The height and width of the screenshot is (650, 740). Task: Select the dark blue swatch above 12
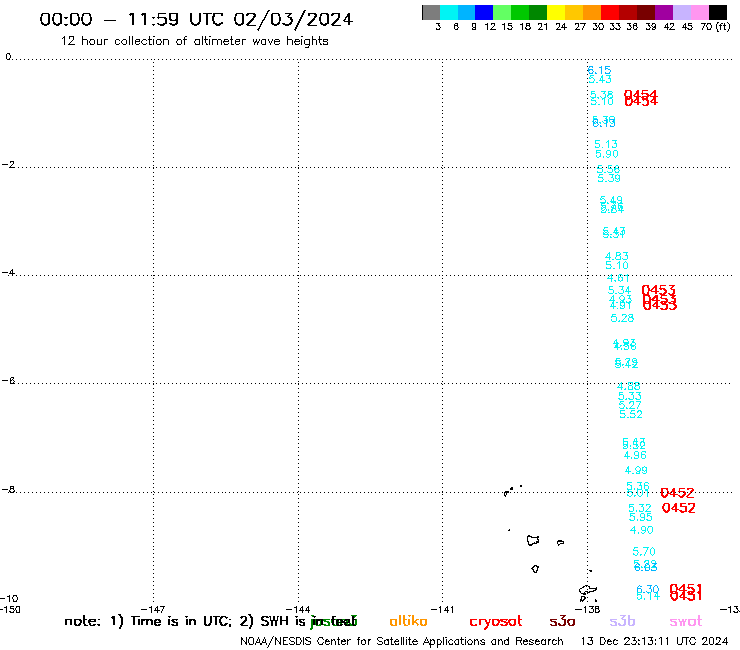pyautogui.click(x=484, y=12)
